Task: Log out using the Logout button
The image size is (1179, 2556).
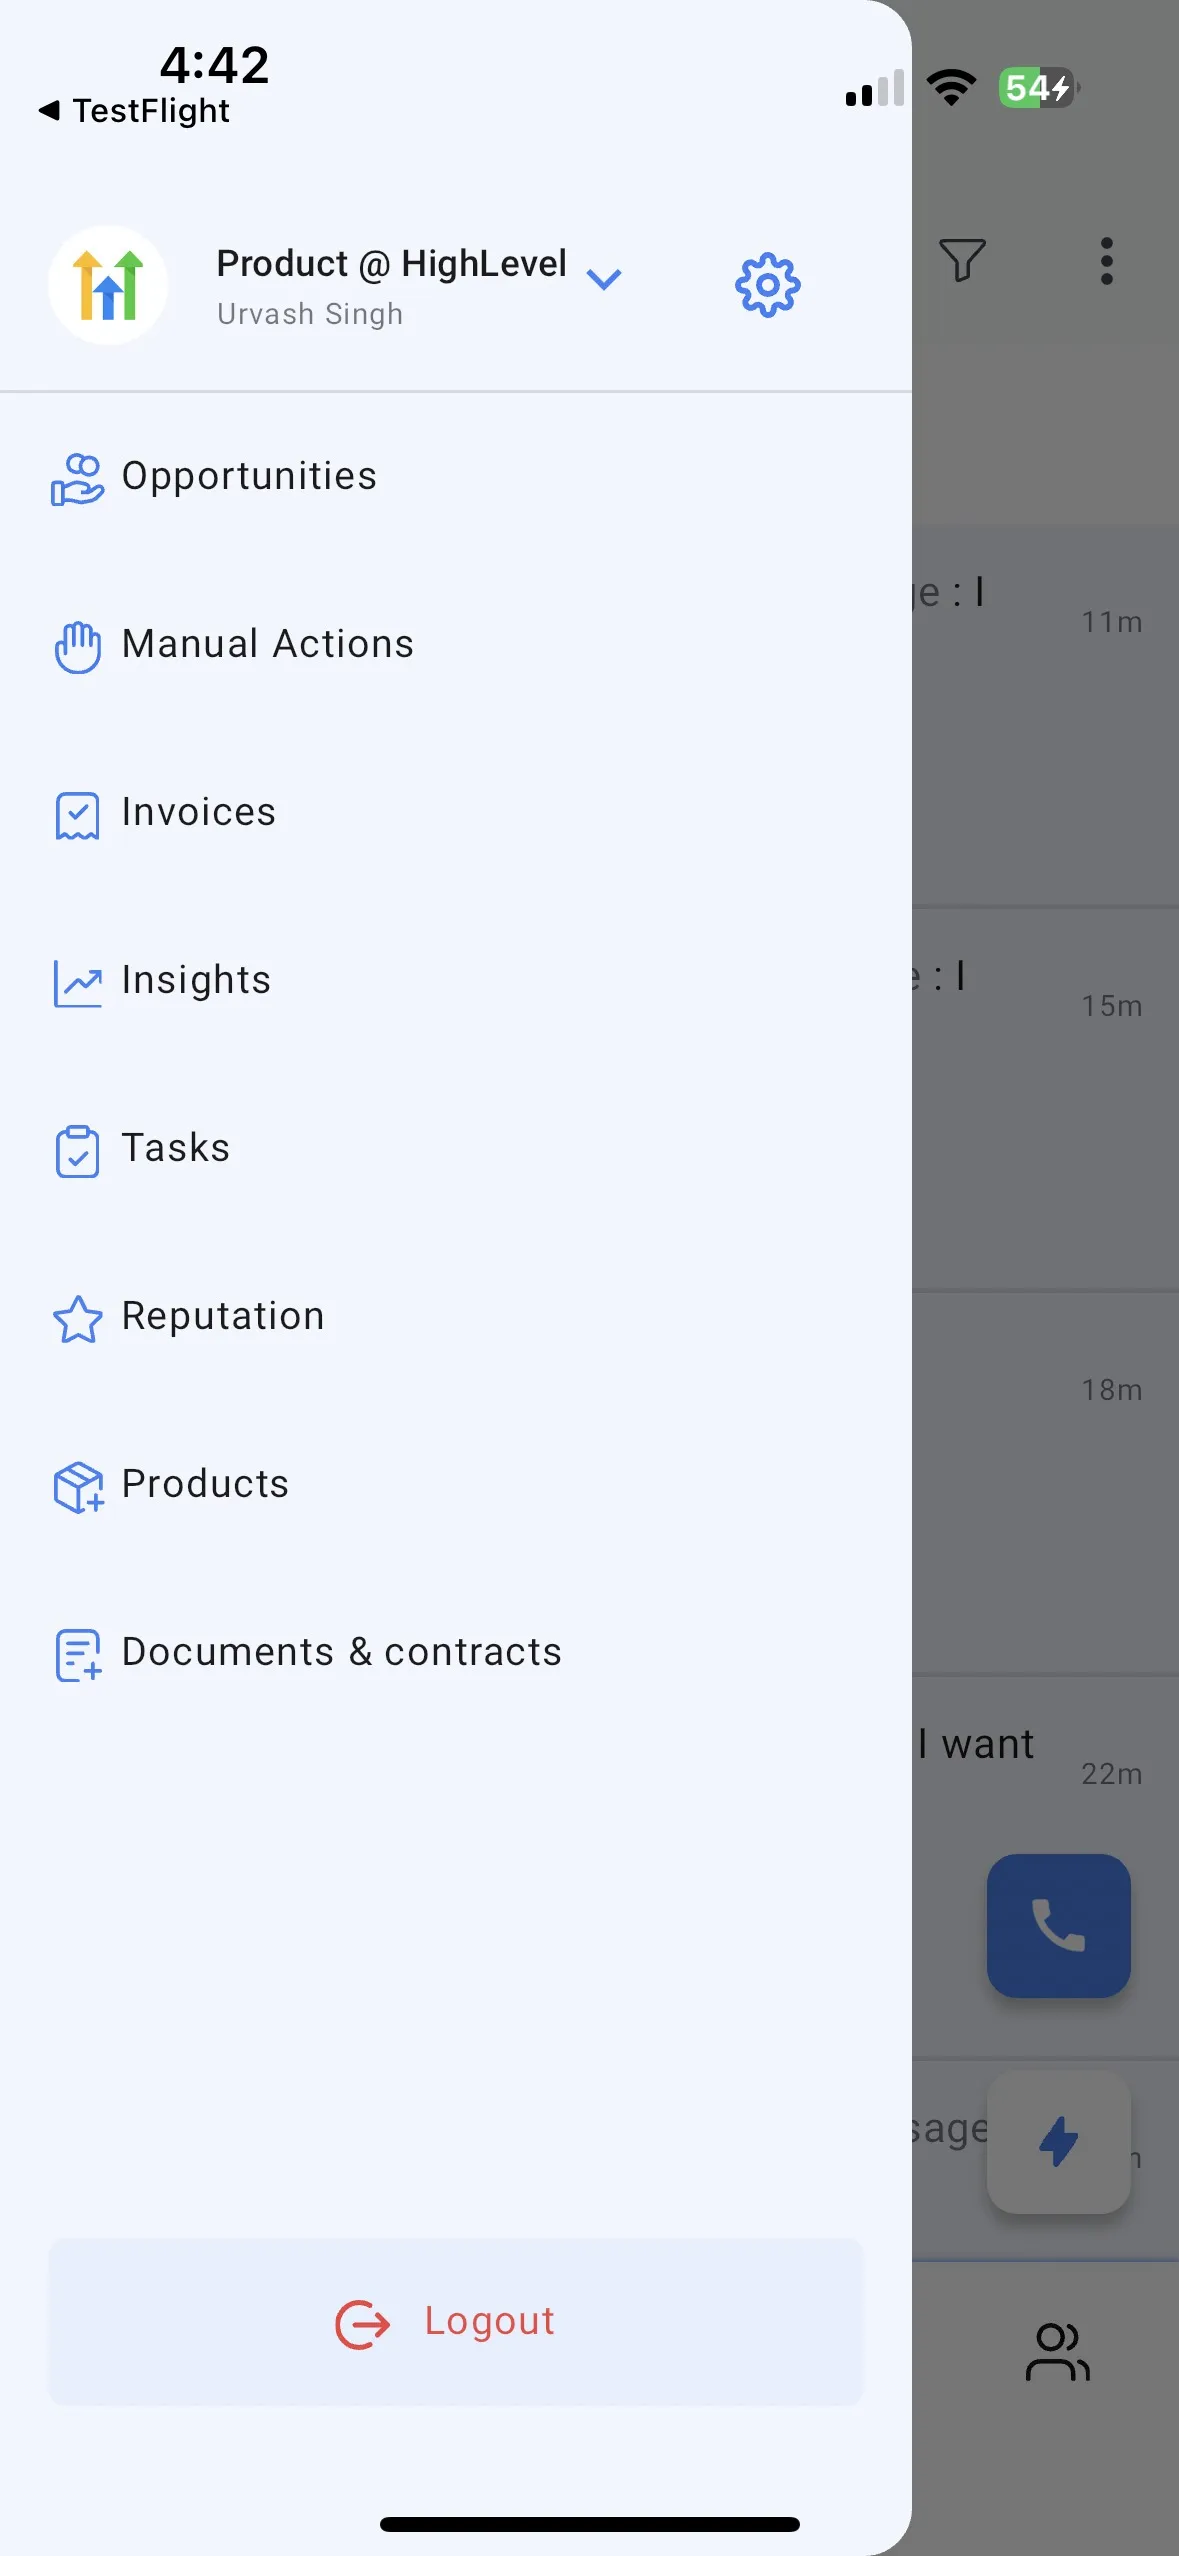Action: click(455, 2321)
